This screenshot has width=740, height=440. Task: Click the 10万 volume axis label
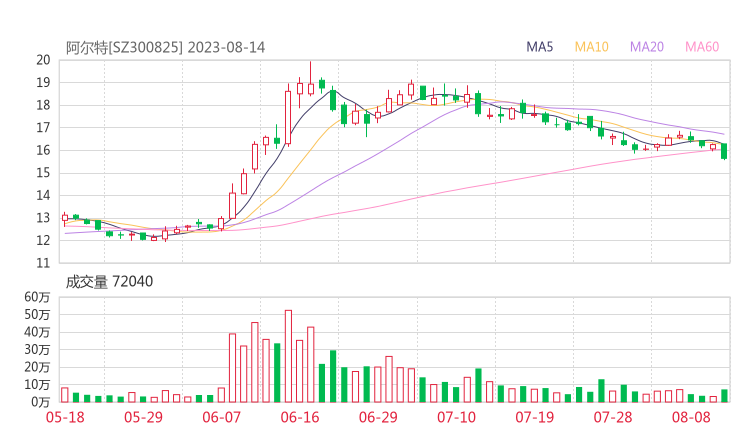pyautogui.click(x=37, y=385)
